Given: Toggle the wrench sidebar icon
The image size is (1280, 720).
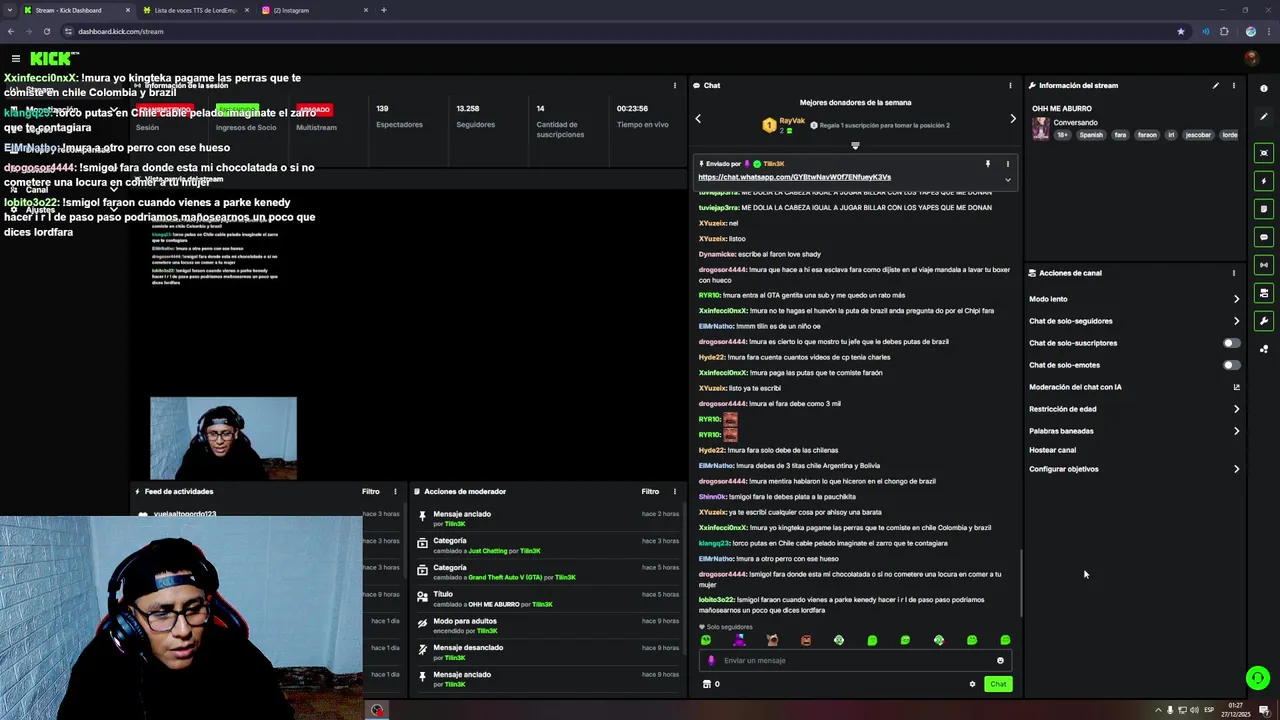Looking at the screenshot, I should pyautogui.click(x=1264, y=321).
